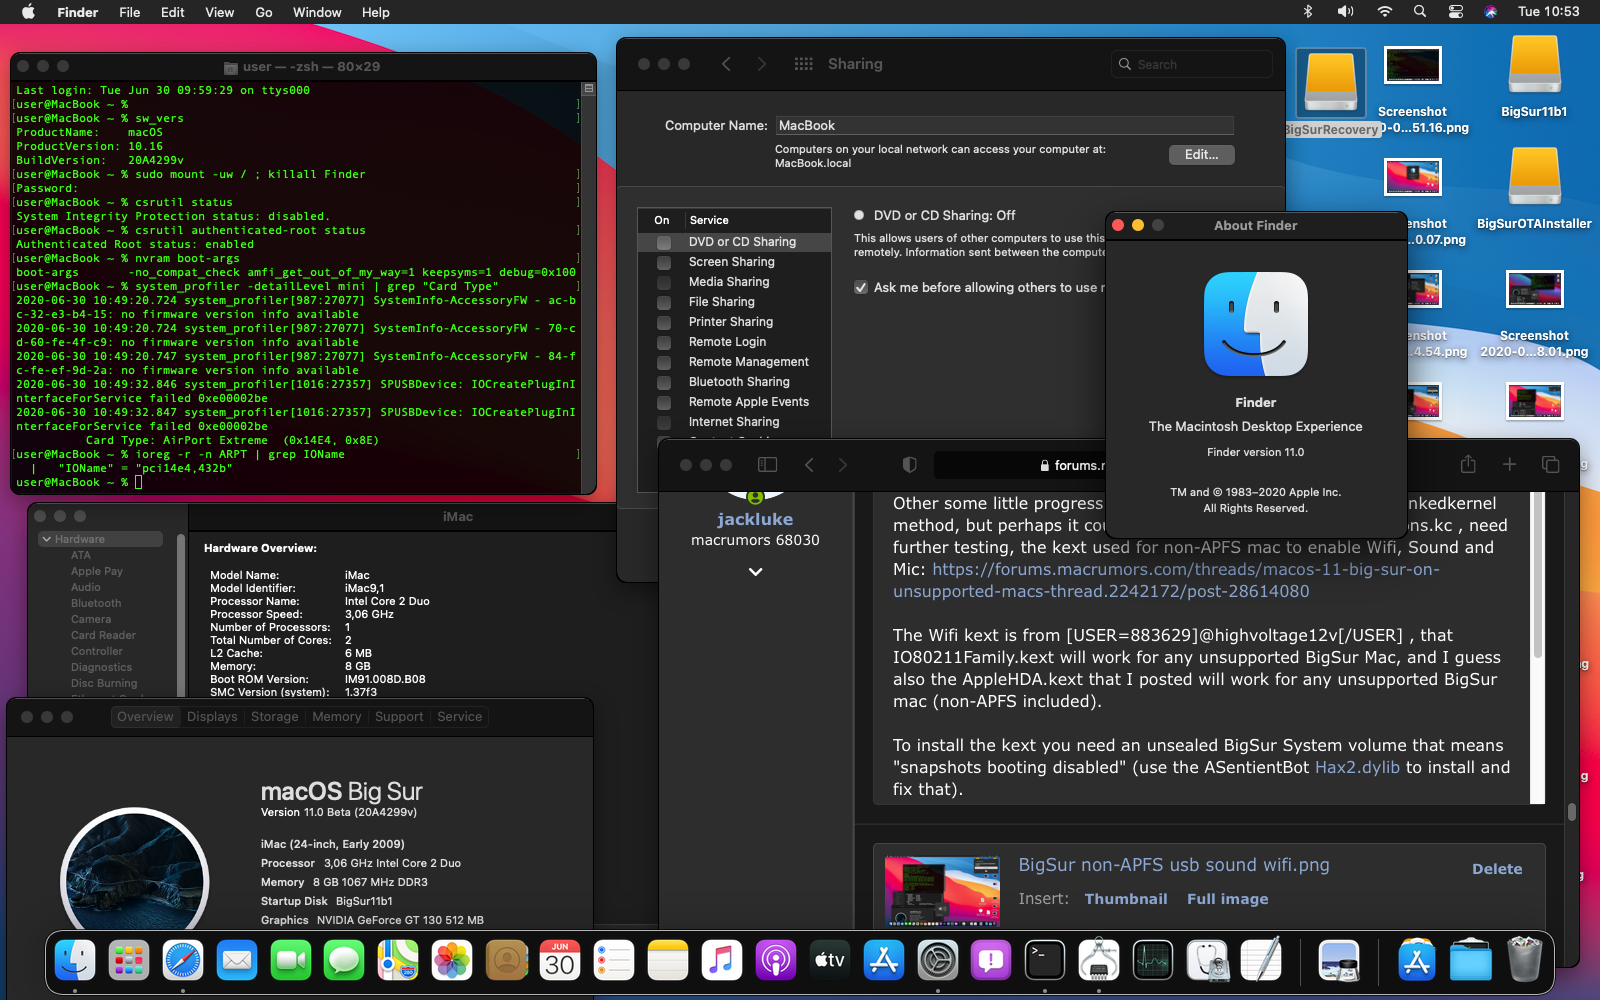Click Safari page vertical scrollbar
This screenshot has width=1600, height=1000.
(x=1572, y=812)
